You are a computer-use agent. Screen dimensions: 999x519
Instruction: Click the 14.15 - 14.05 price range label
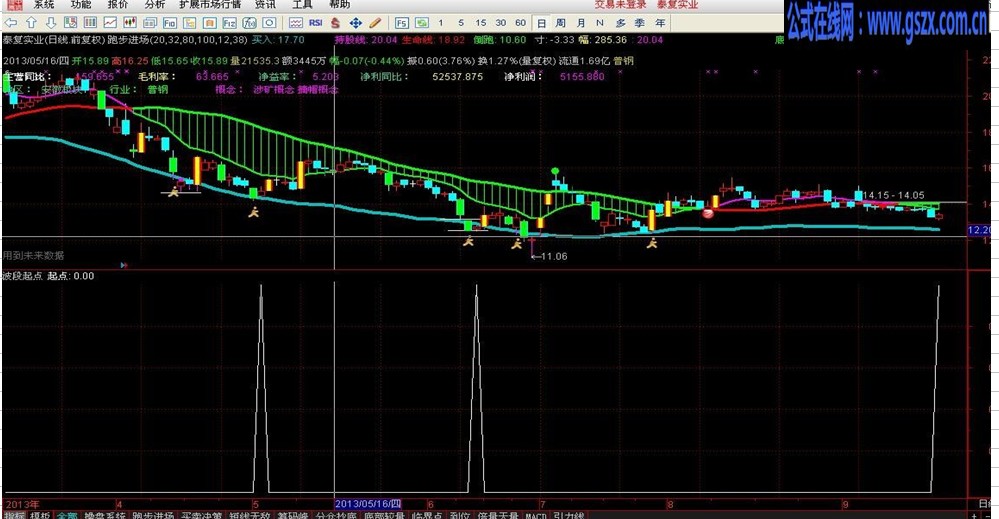click(x=893, y=196)
